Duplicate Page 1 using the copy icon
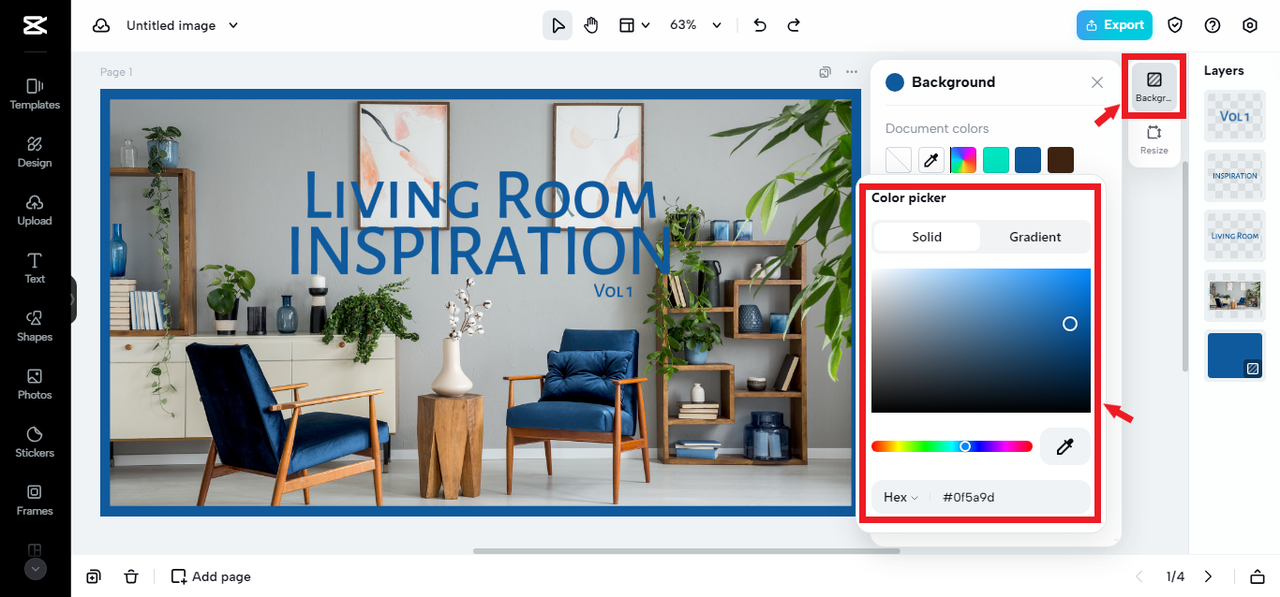 coord(825,72)
